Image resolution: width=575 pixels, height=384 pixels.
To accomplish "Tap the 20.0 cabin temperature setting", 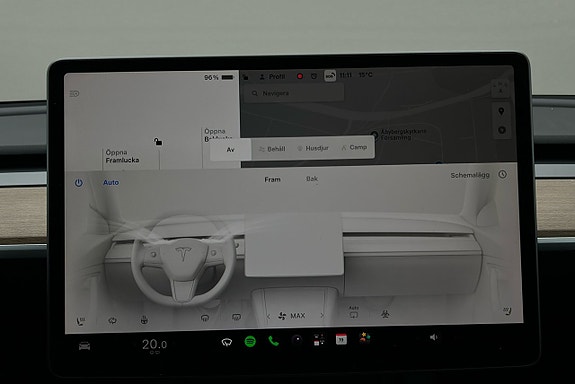I will 154,345.
